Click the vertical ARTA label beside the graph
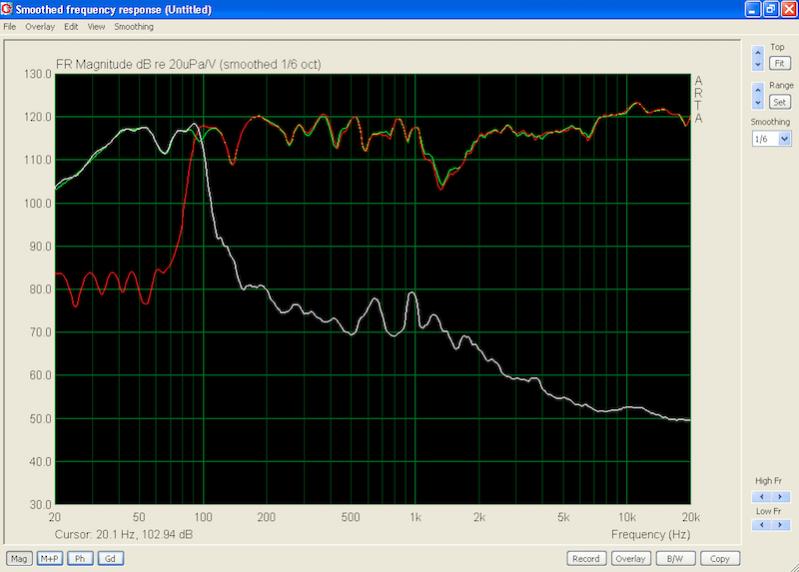The height and width of the screenshot is (572, 799). [698, 99]
